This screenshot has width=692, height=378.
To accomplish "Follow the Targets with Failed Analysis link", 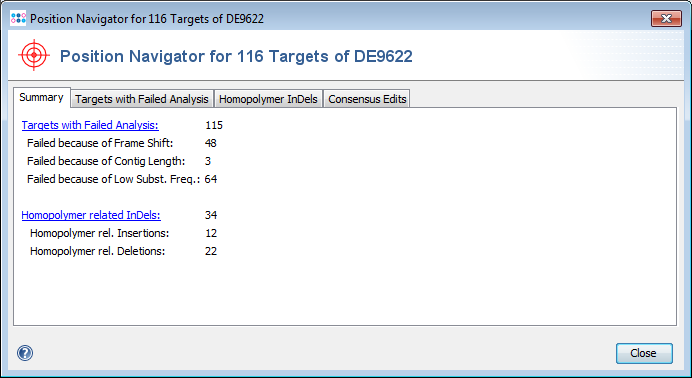I will coord(90,125).
